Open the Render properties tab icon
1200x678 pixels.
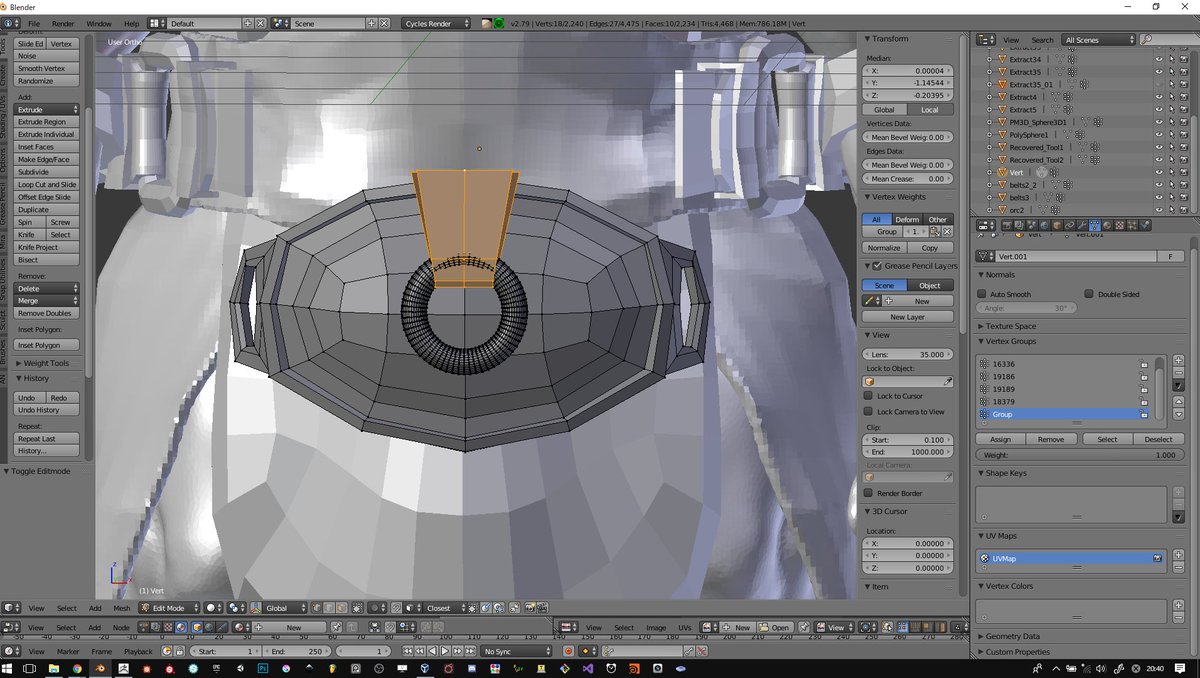(1007, 225)
